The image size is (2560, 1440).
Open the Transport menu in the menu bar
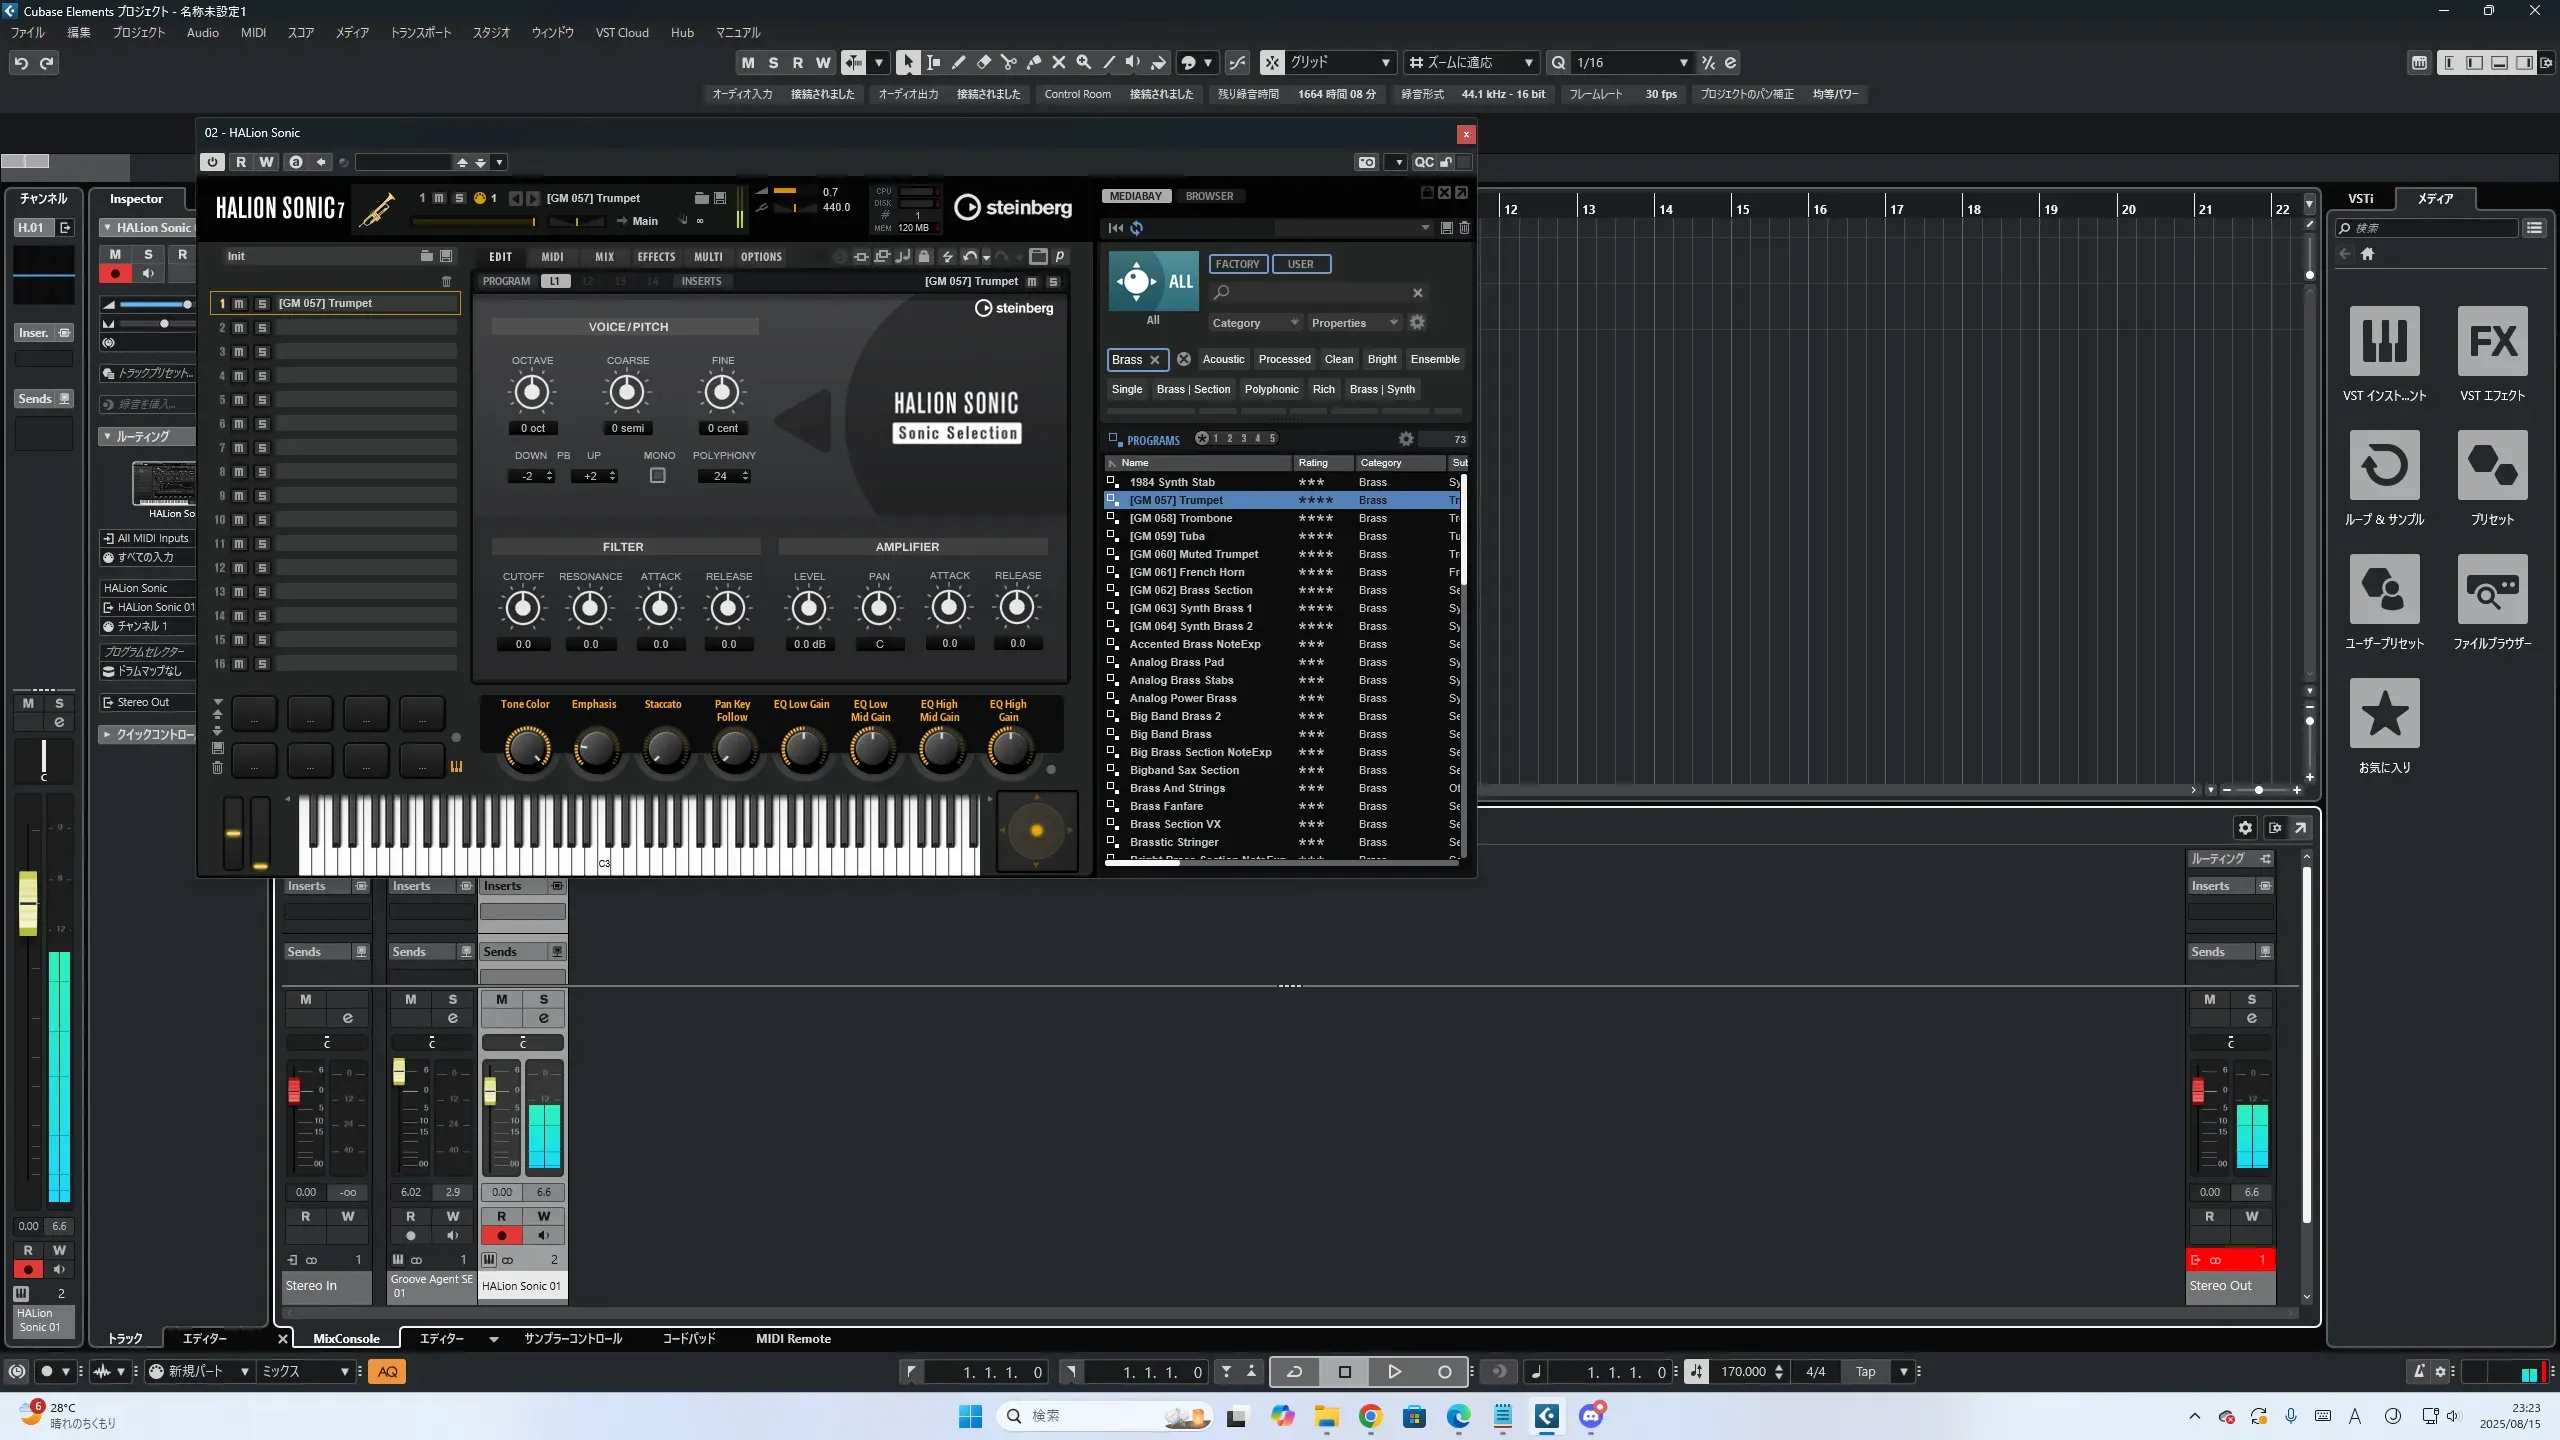[x=420, y=32]
